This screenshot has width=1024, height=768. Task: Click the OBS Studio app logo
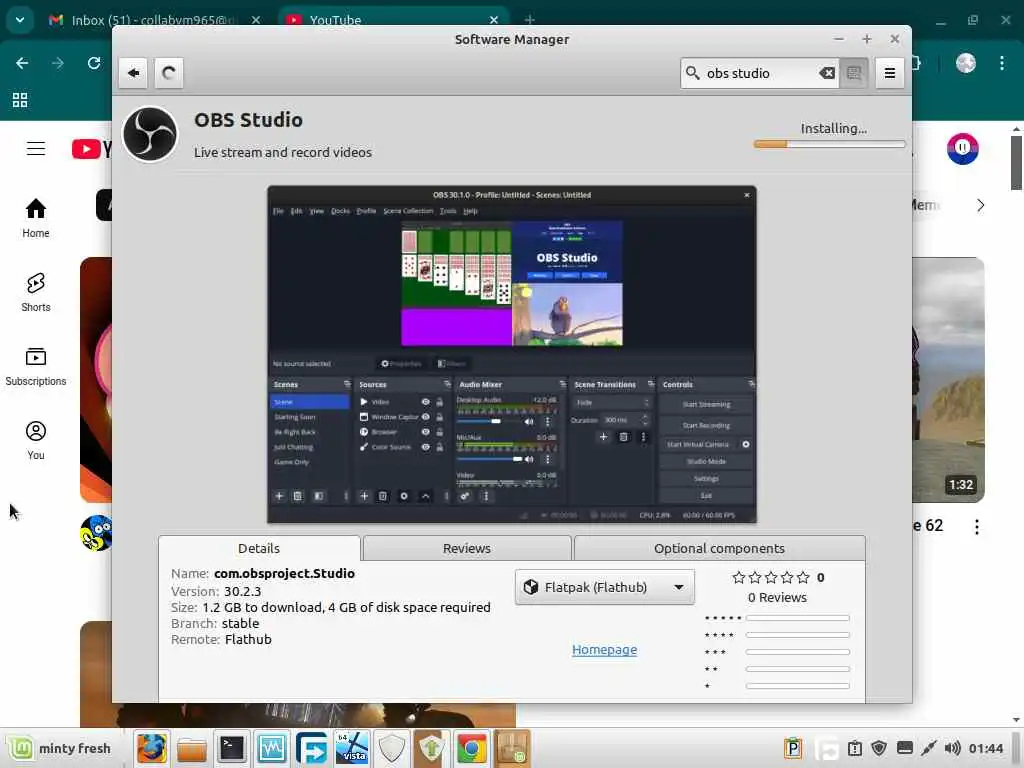150,134
